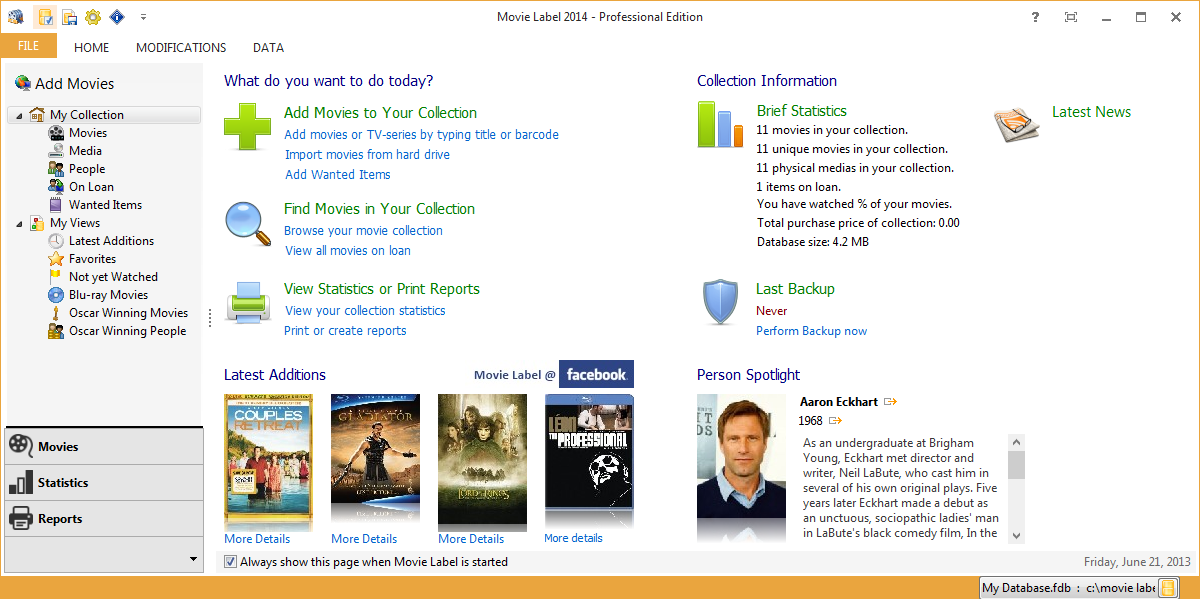This screenshot has width=1200, height=599.
Task: Click 'Import movies from hard drive' link
Action: coord(367,155)
